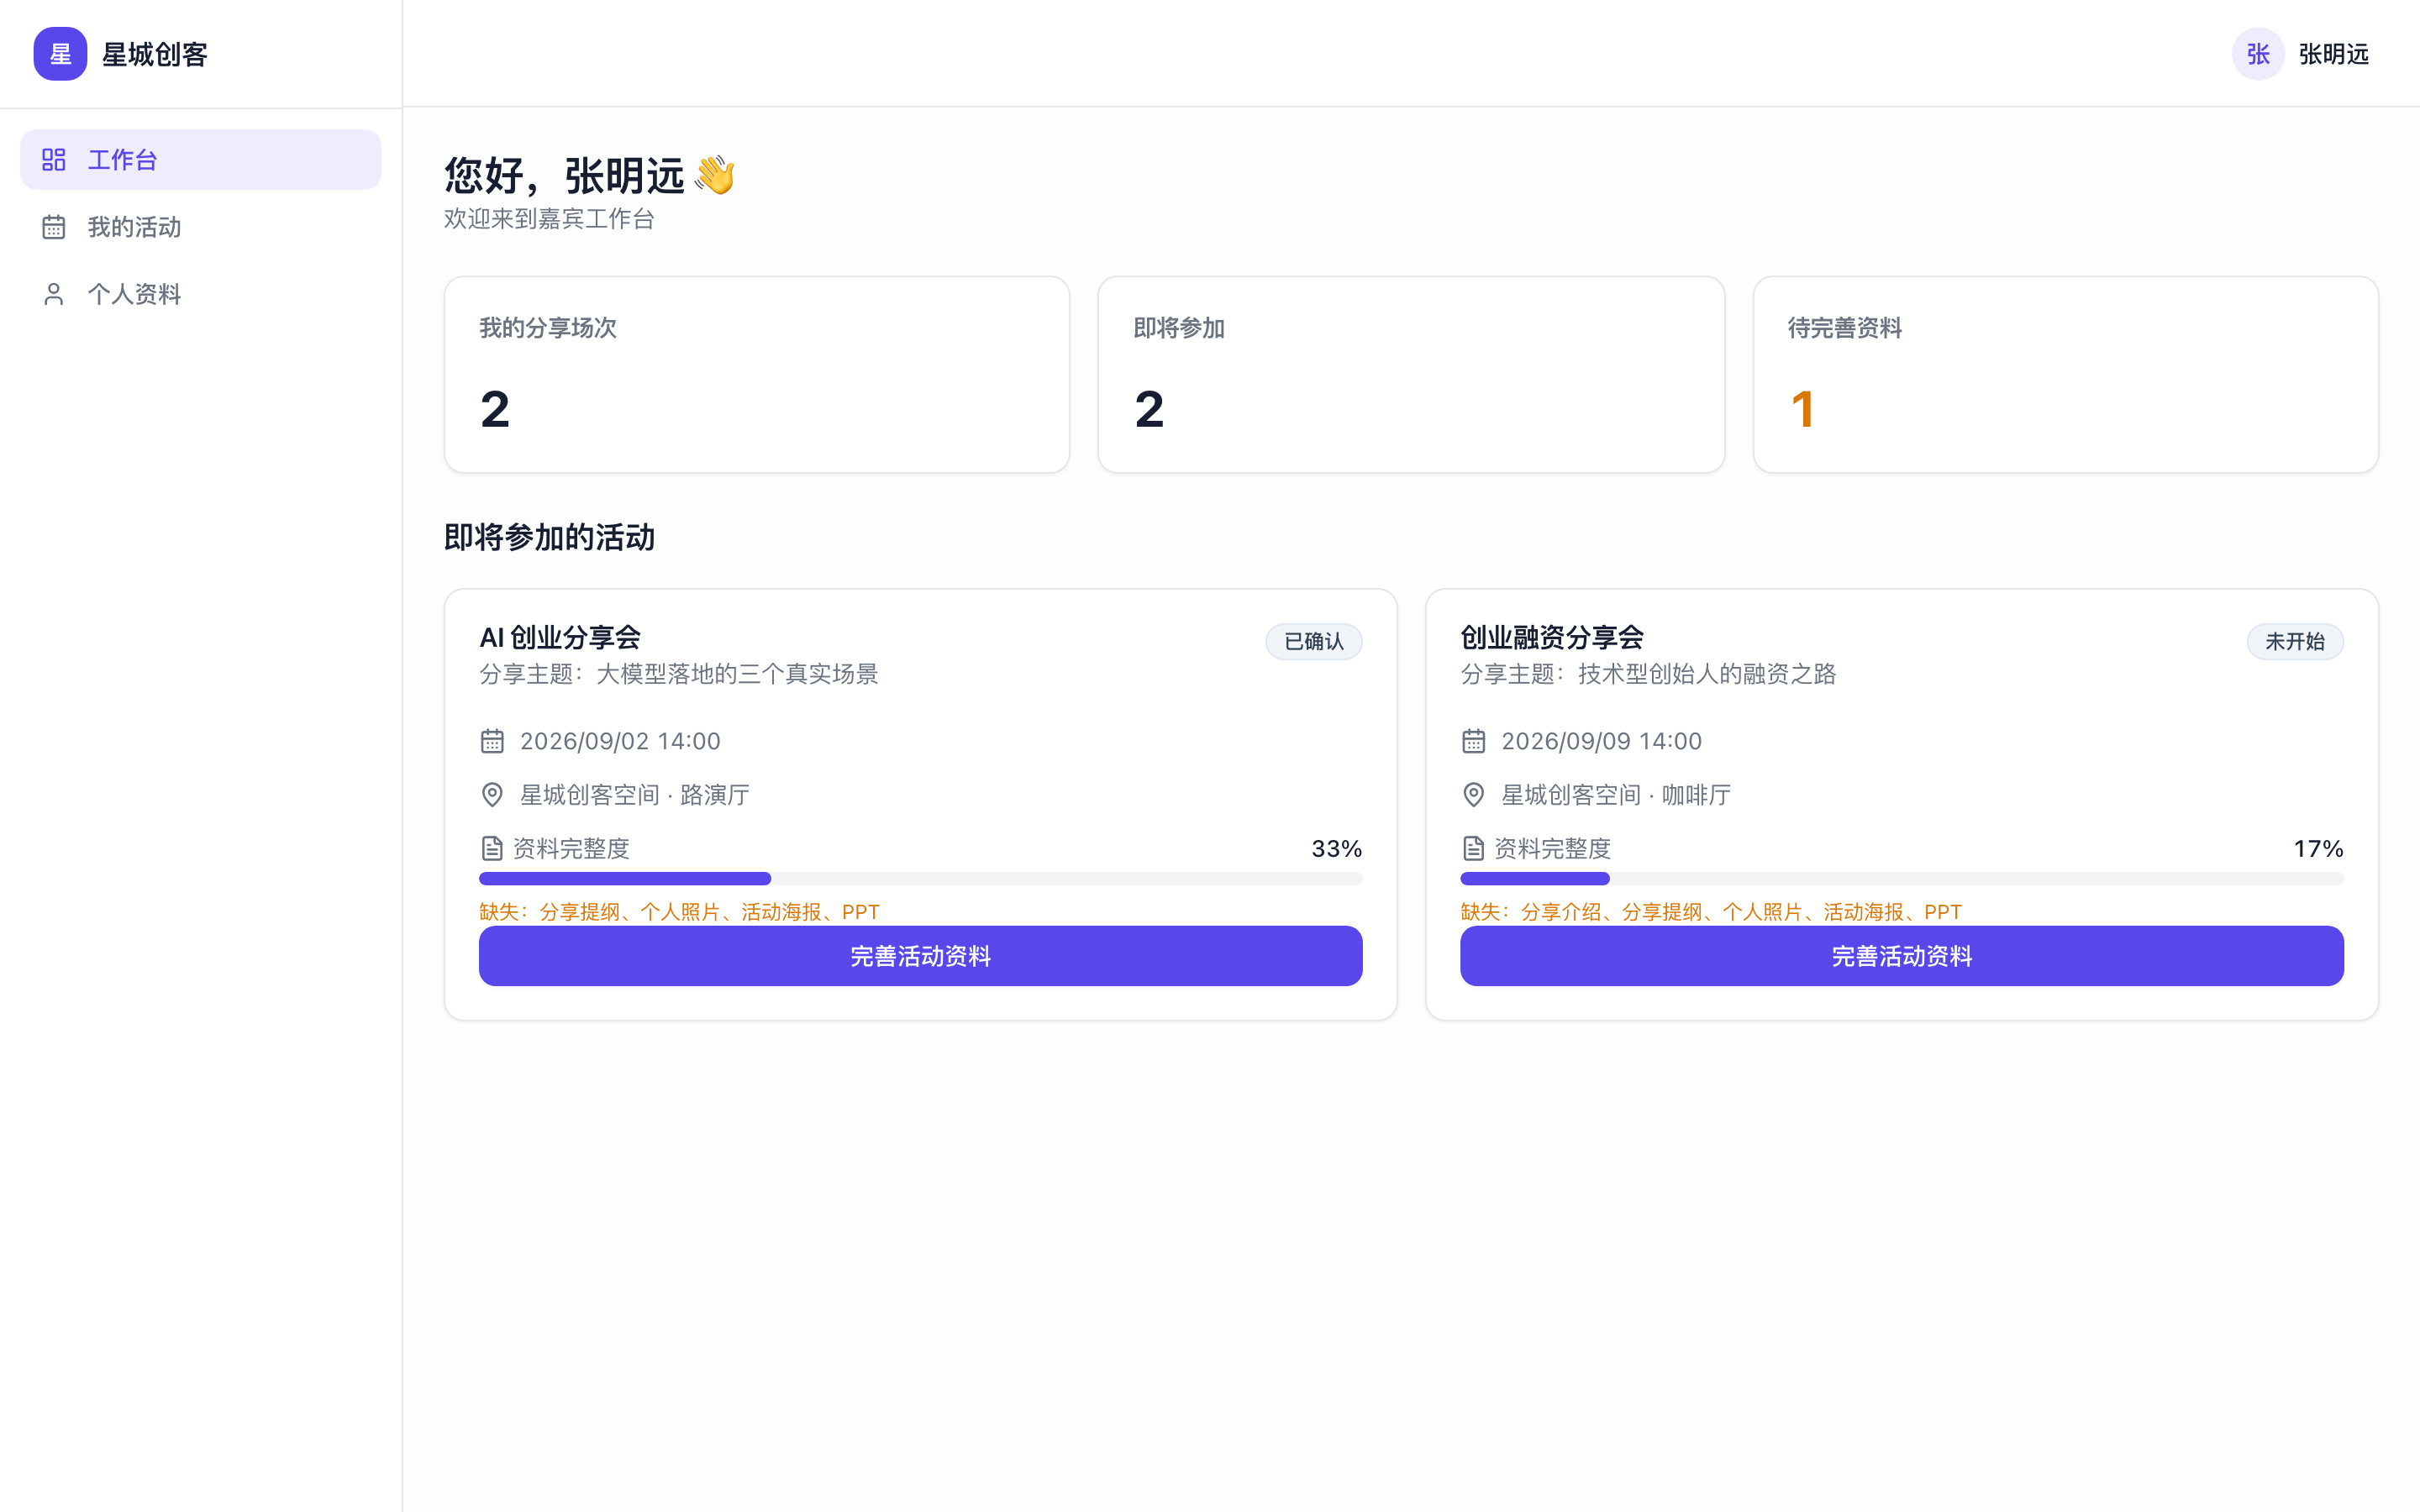Click location pin beside 路演厅
This screenshot has width=2420, height=1512.
(x=492, y=795)
